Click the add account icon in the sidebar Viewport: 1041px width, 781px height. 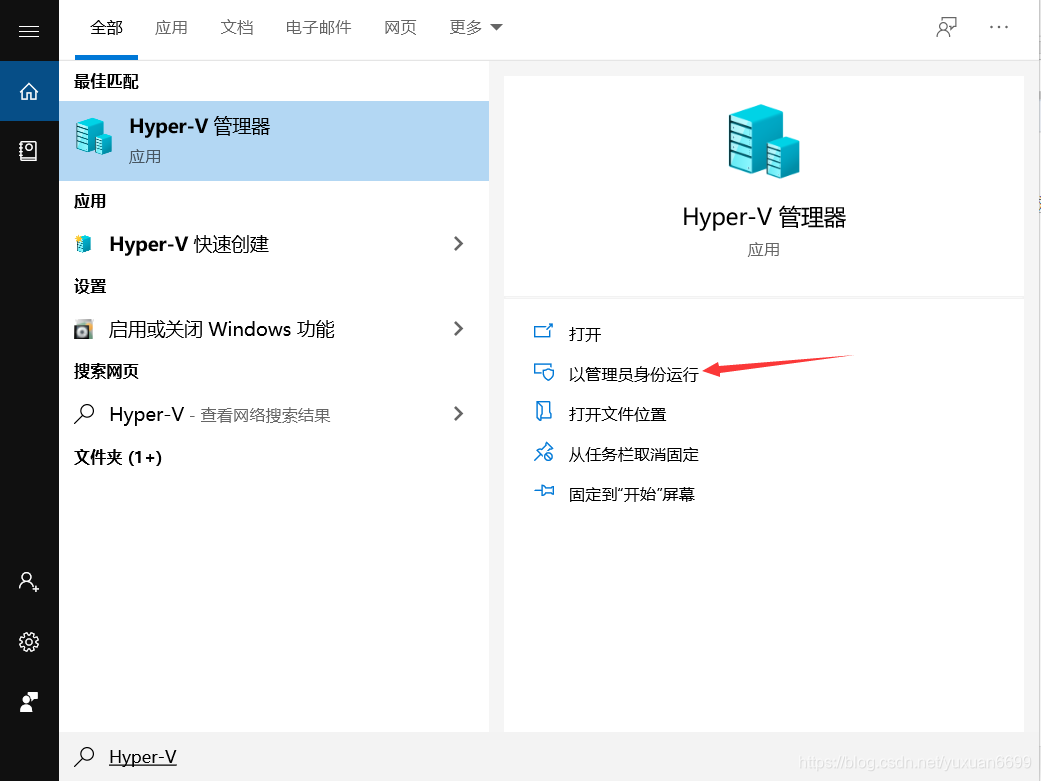click(x=29, y=582)
